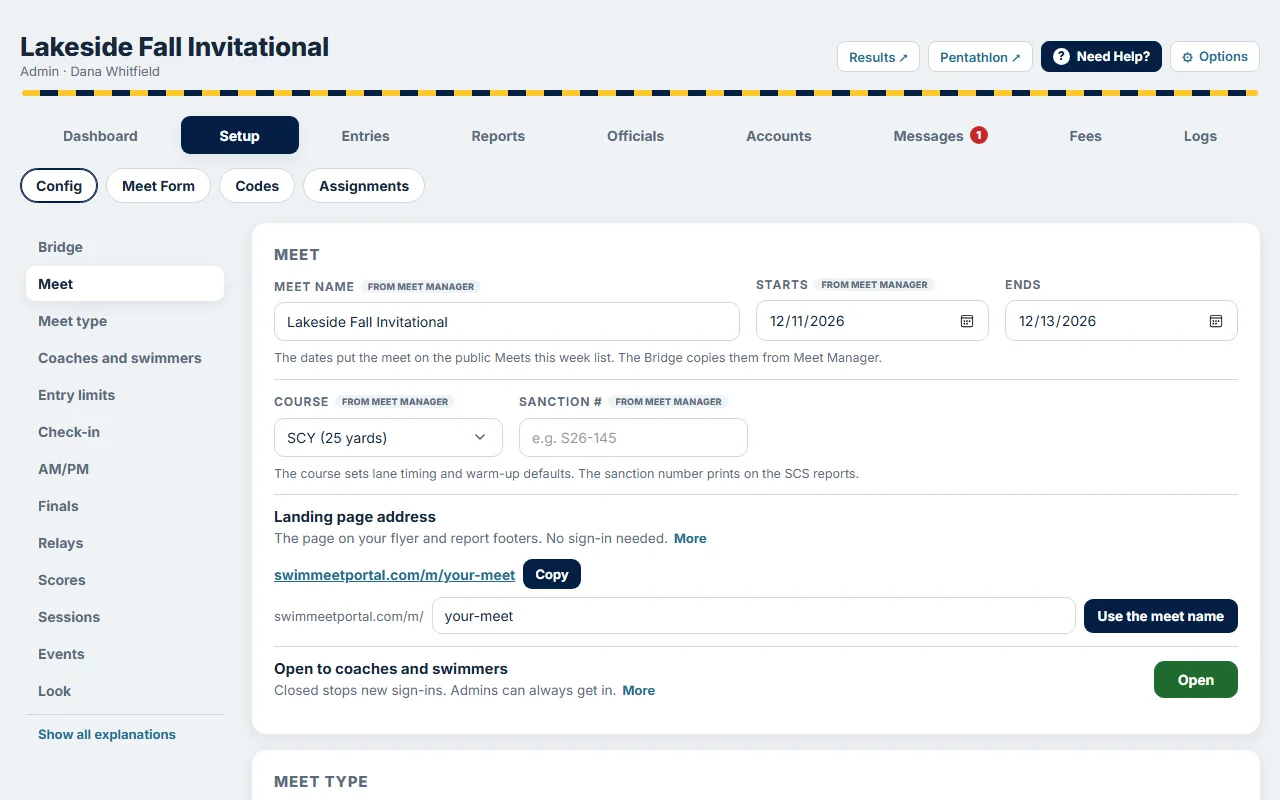The height and width of the screenshot is (800, 1280).
Task: Open Messages tab with unread badge
Action: [x=940, y=136]
